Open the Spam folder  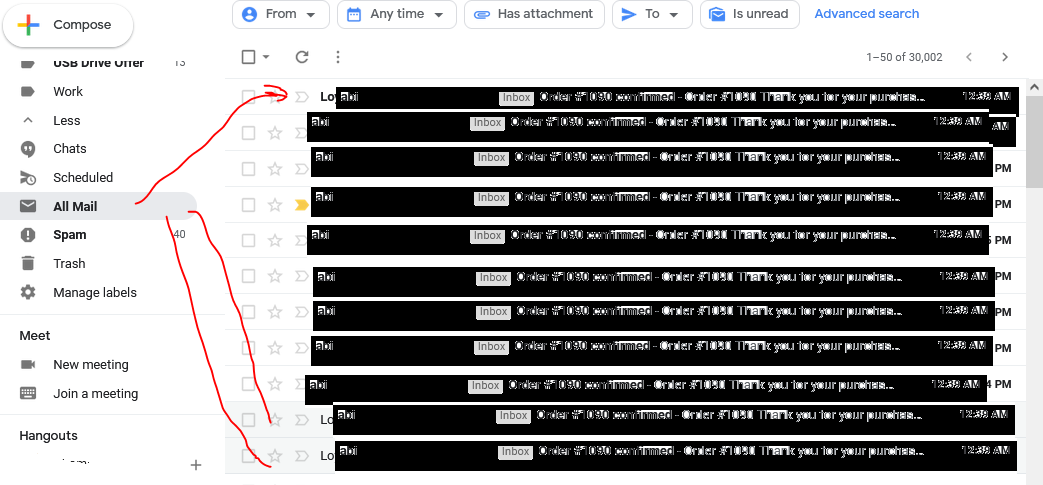[x=70, y=235]
